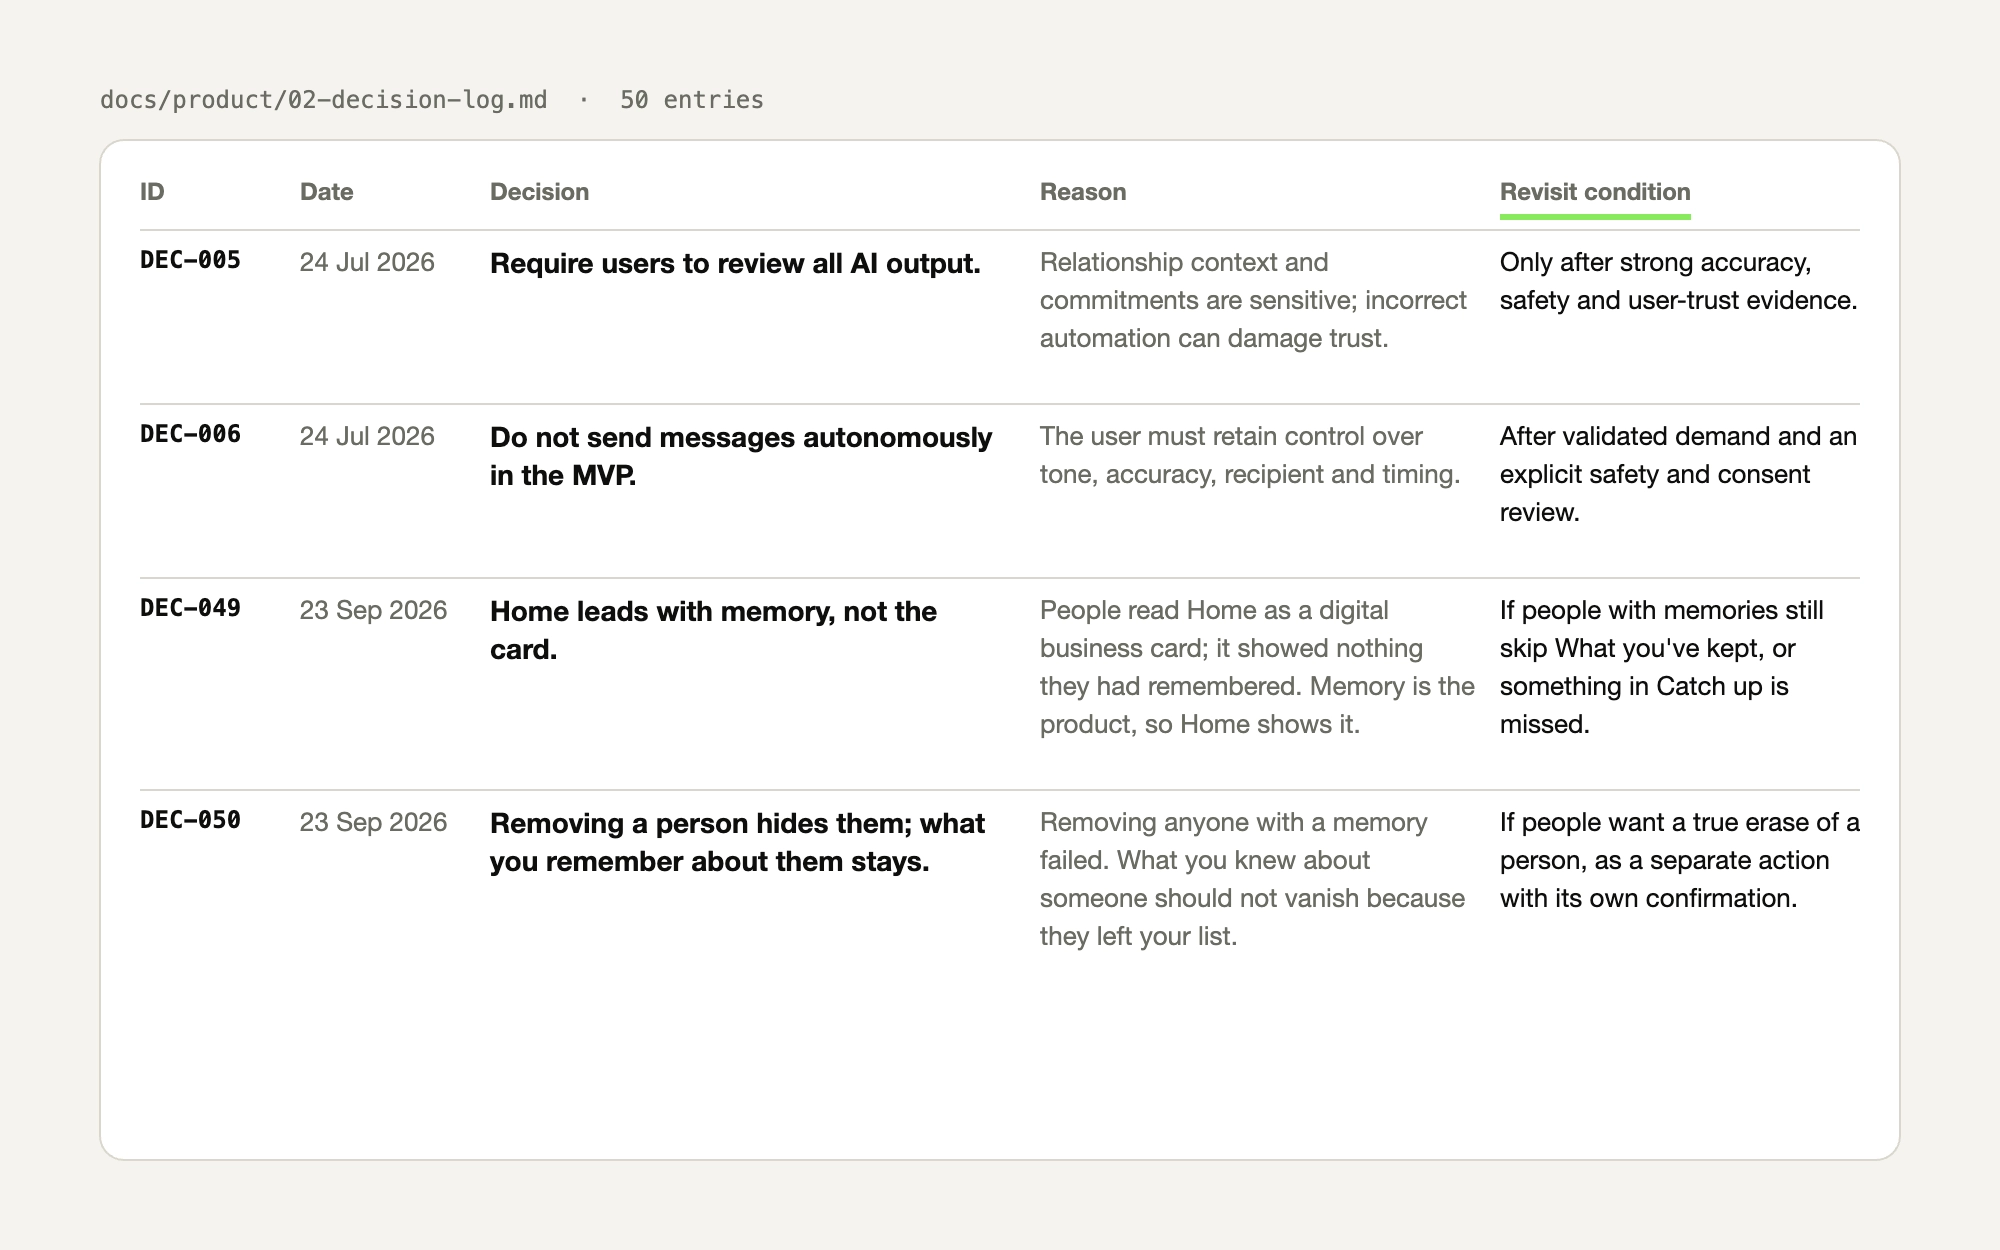Viewport: 2000px width, 1250px height.
Task: Click the DEC-006 entry ID
Action: click(190, 434)
